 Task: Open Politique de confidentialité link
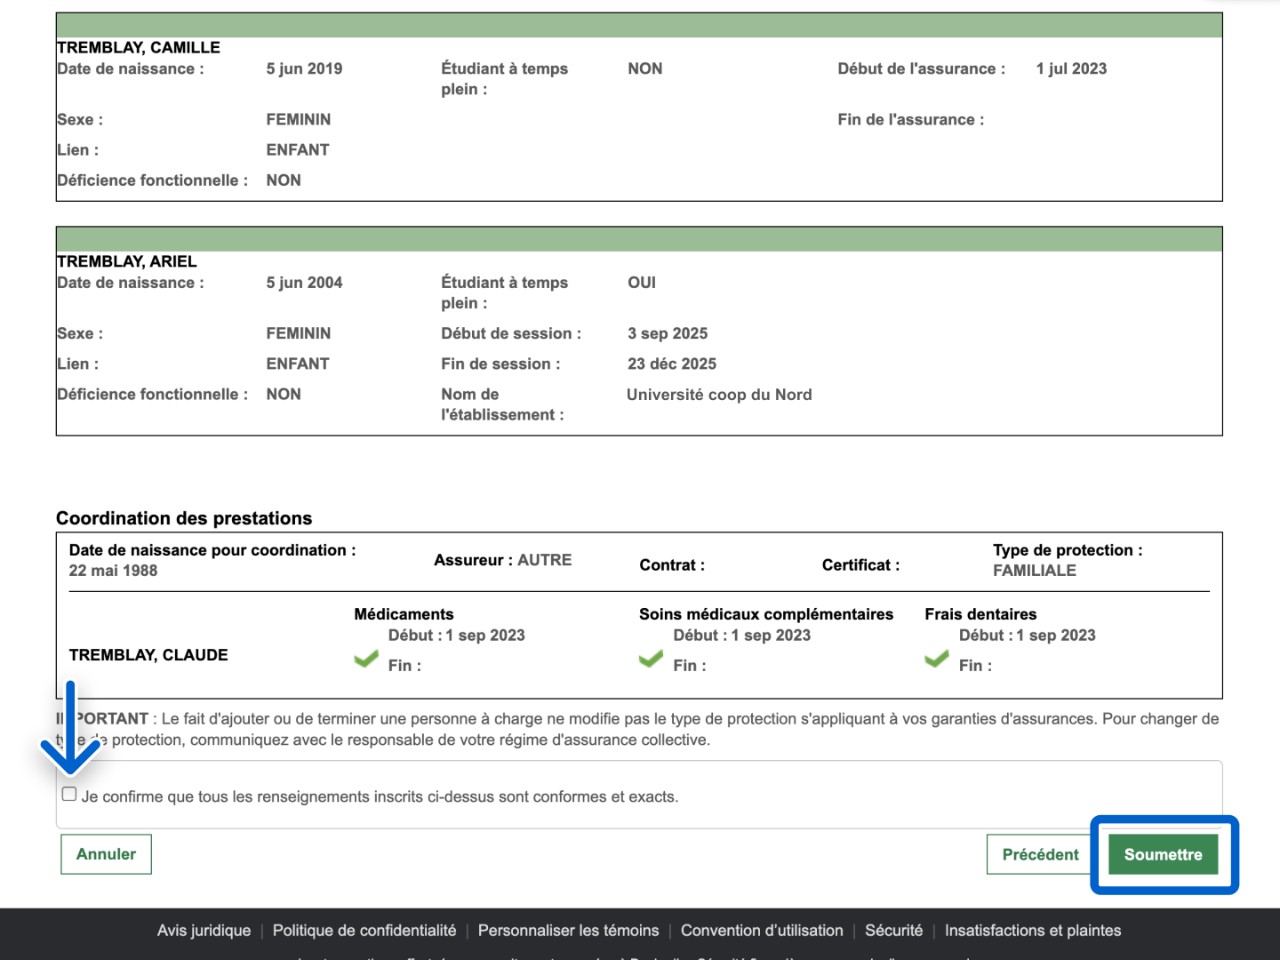click(364, 931)
